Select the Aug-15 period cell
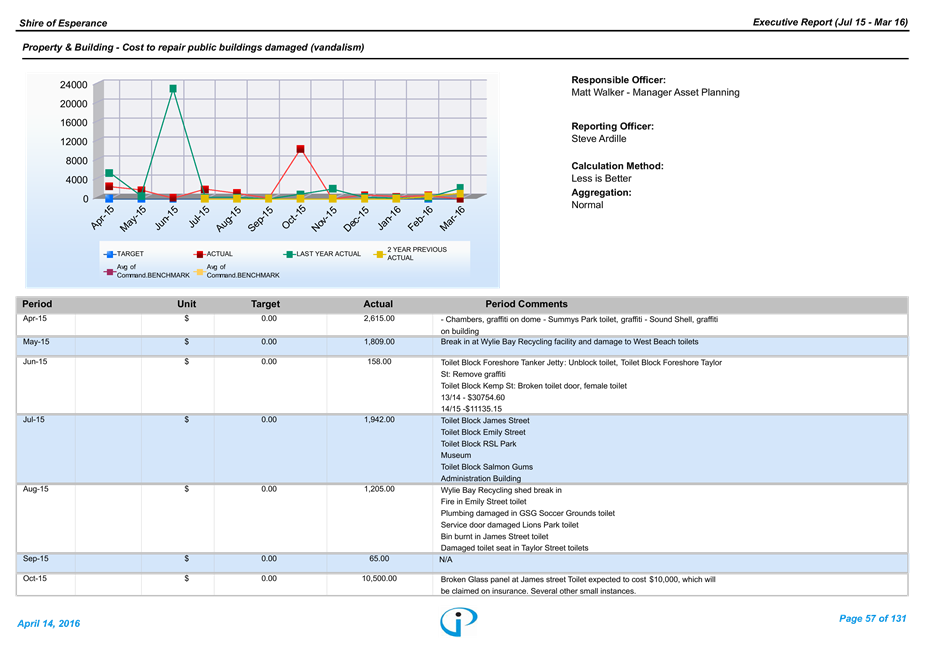928x657 pixels. [36, 489]
